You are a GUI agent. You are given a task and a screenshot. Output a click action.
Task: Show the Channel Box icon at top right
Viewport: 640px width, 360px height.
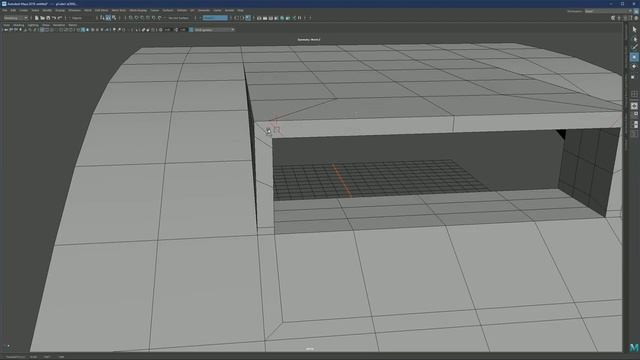click(636, 18)
